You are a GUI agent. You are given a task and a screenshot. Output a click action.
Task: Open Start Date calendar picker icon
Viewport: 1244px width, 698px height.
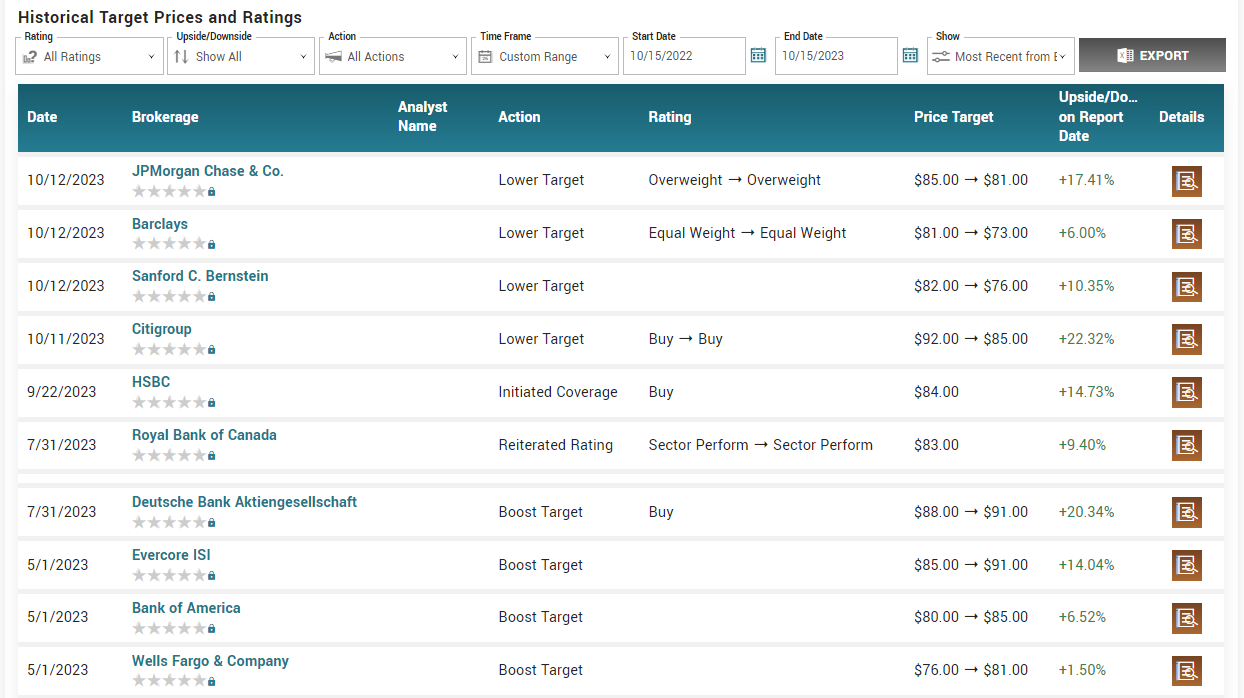[x=758, y=56]
